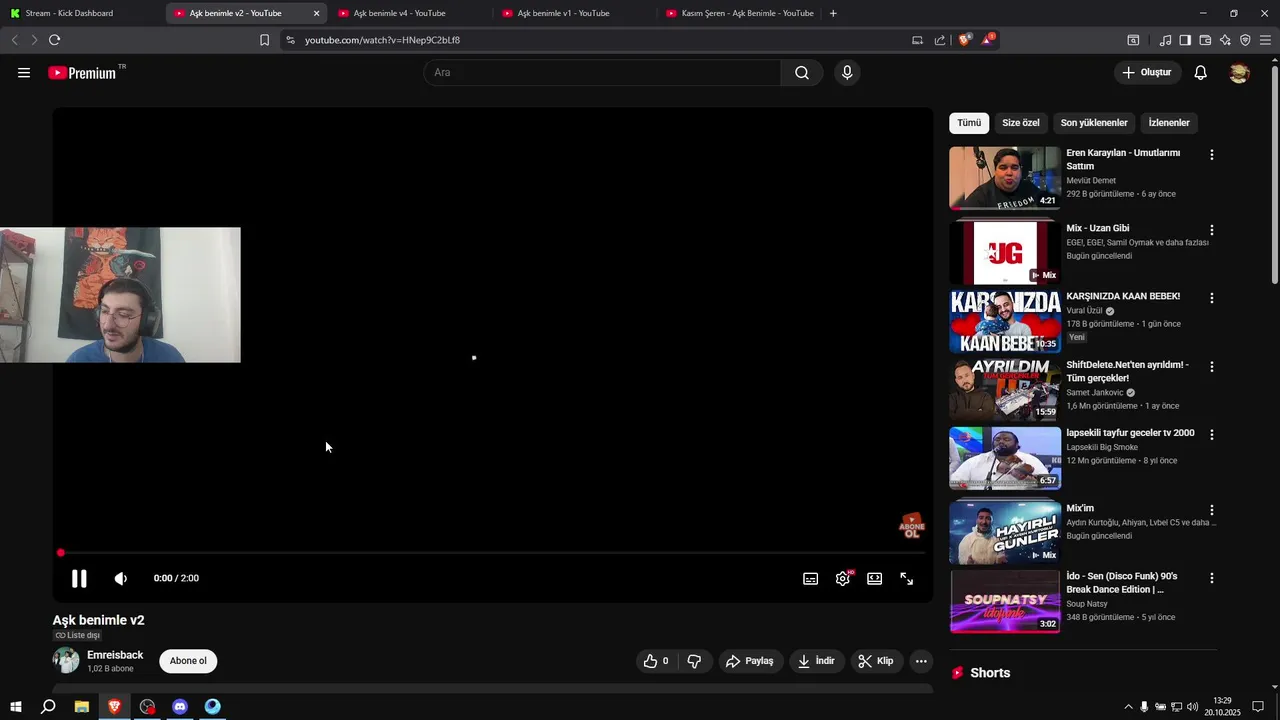Open lapsekili tayfur geceler tv 2000 title
This screenshot has width=1280, height=720.
tap(1130, 433)
